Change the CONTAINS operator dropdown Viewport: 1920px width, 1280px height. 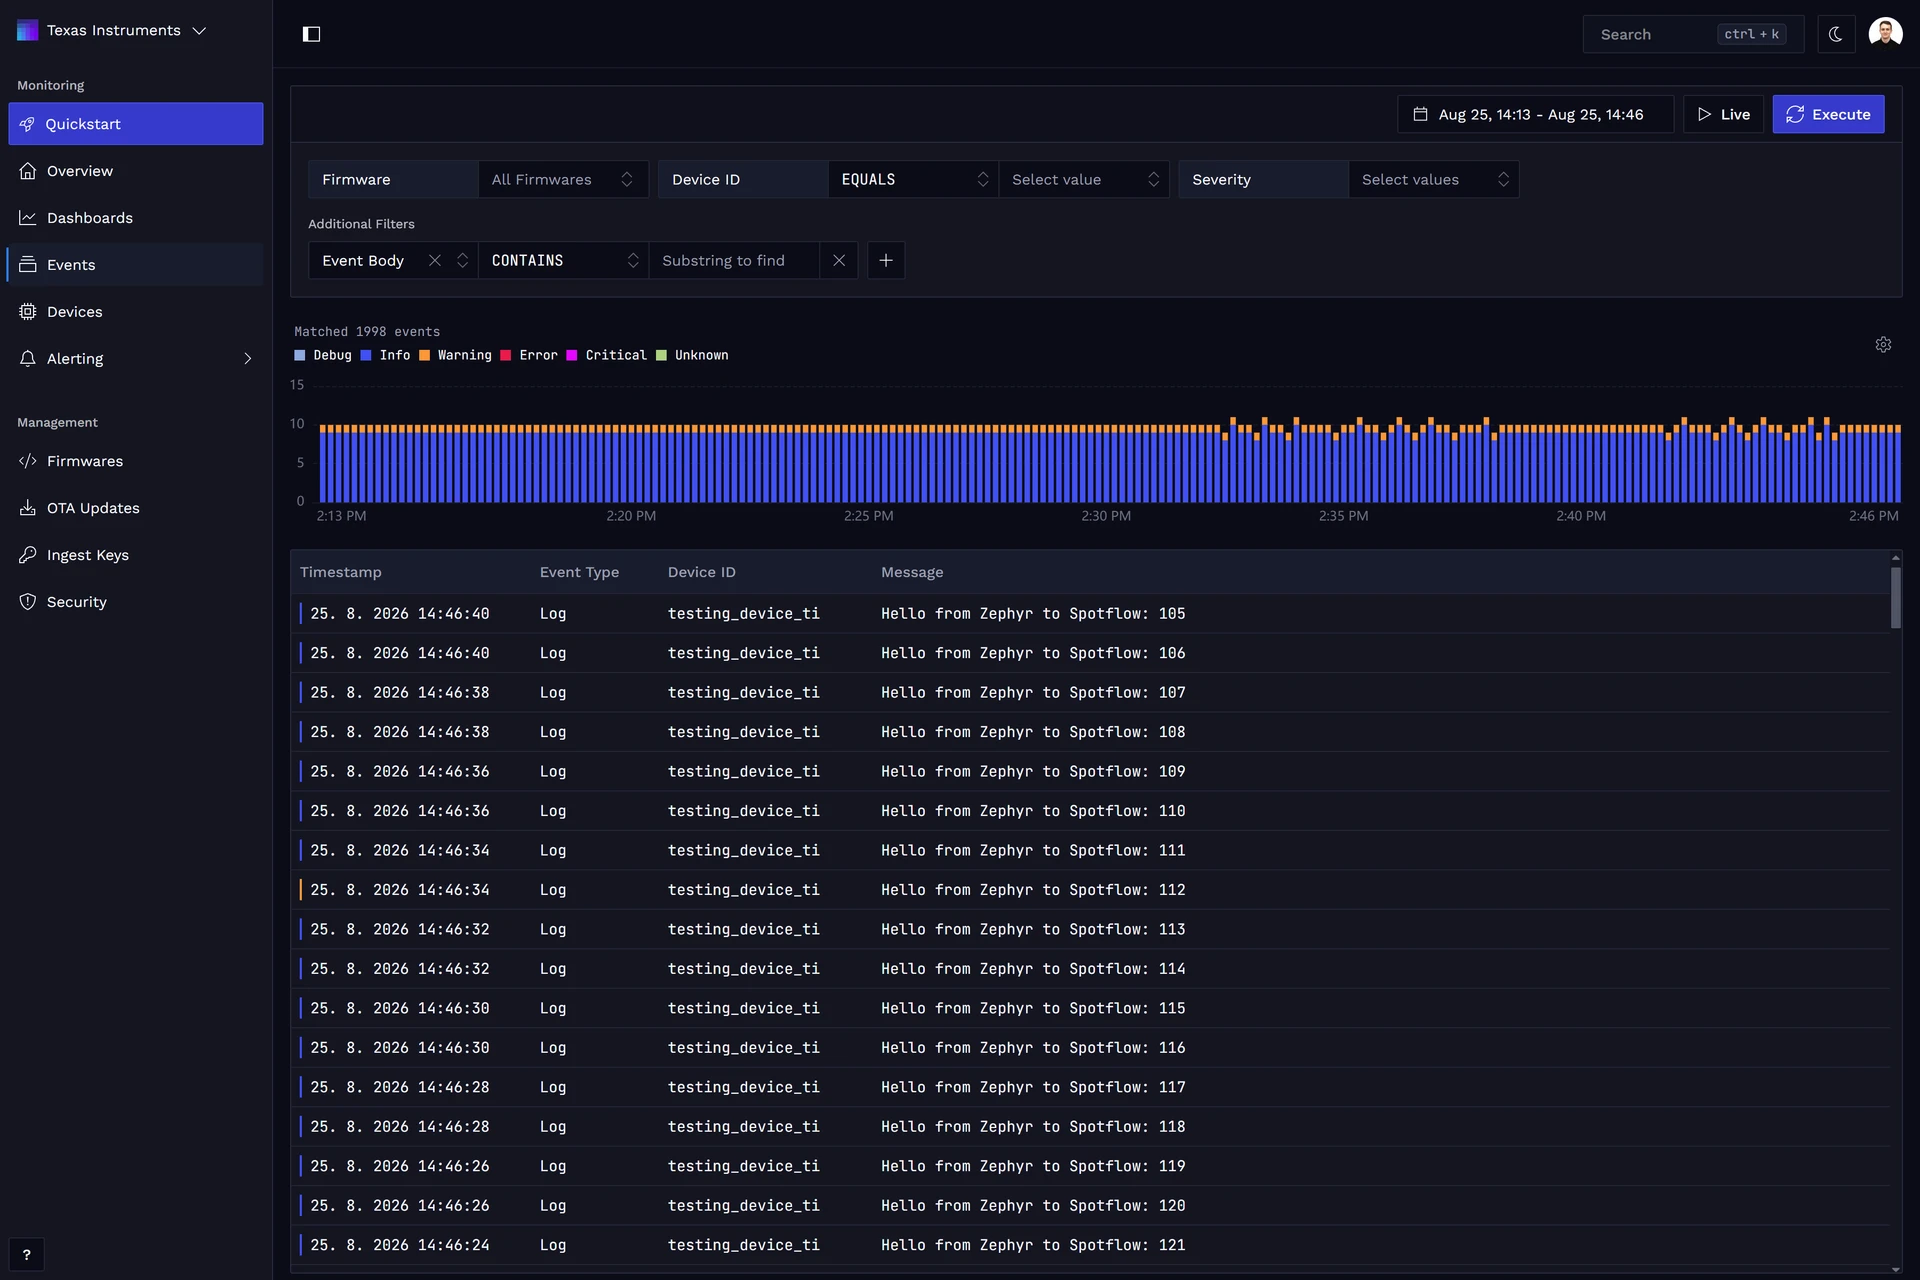point(563,261)
